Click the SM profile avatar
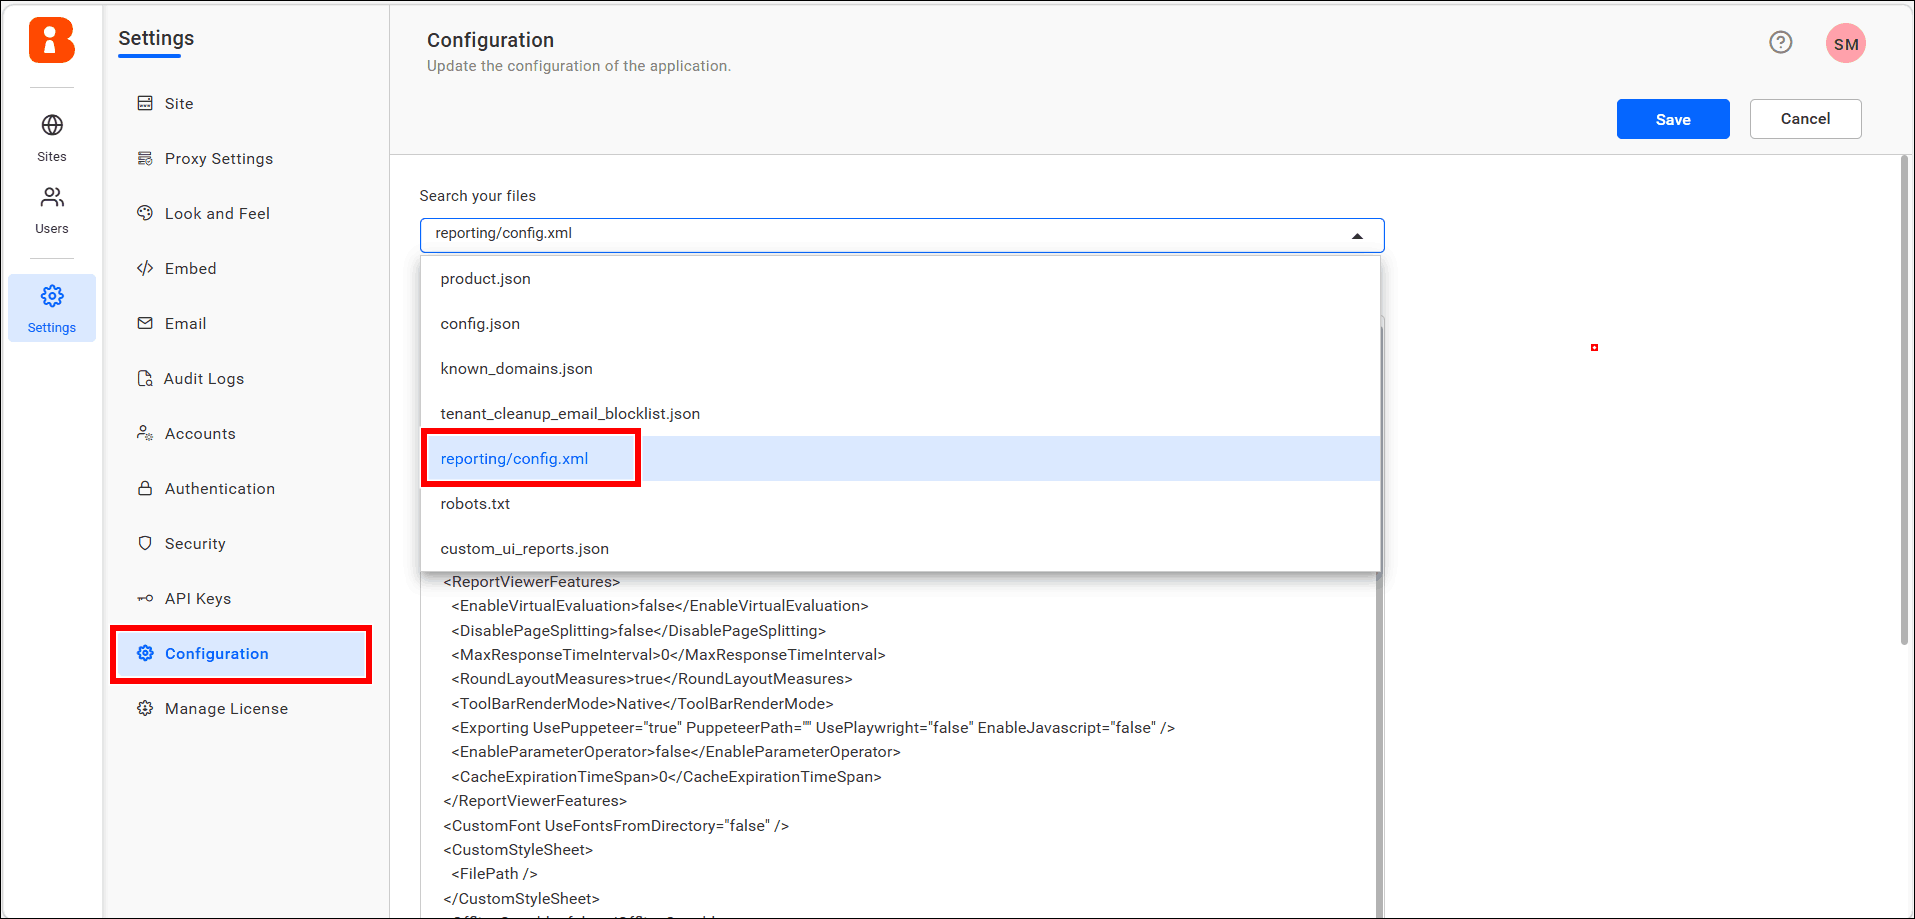This screenshot has width=1915, height=919. pos(1845,42)
